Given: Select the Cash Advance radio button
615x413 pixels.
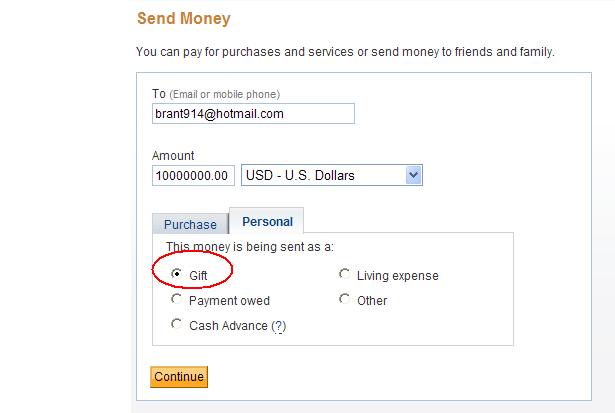Looking at the screenshot, I should click(177, 324).
